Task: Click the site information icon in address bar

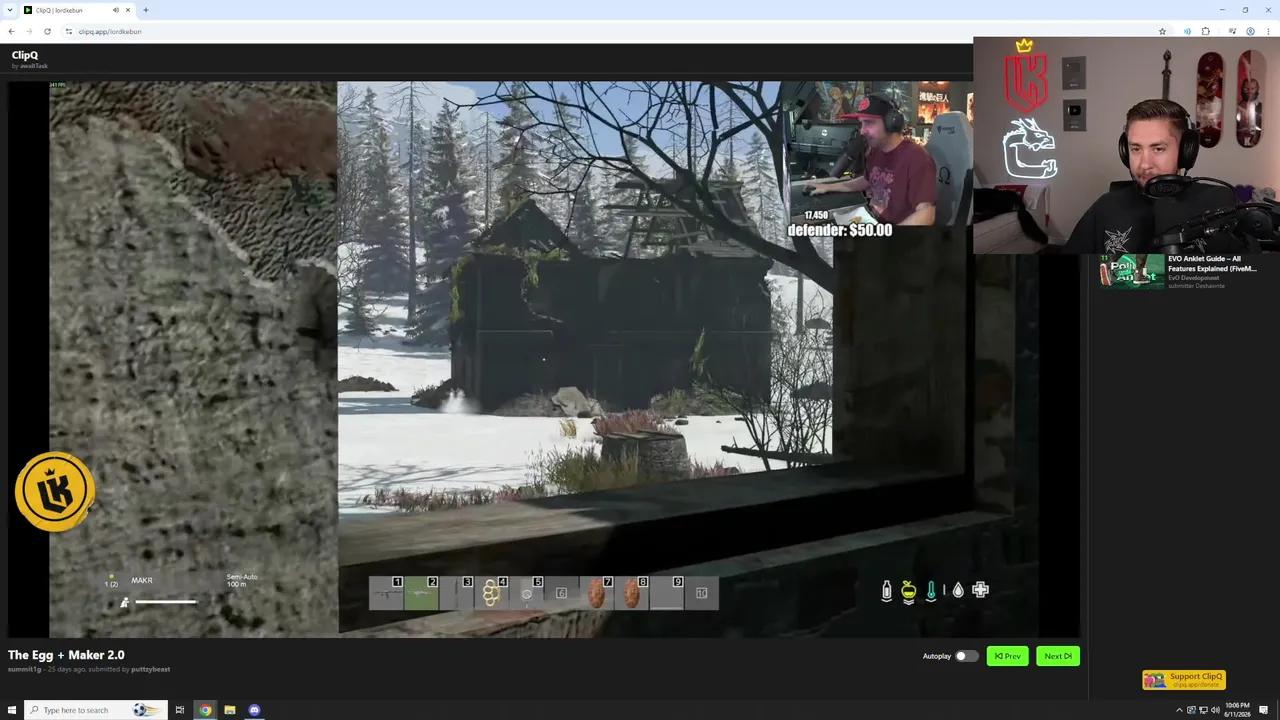Action: tap(69, 31)
